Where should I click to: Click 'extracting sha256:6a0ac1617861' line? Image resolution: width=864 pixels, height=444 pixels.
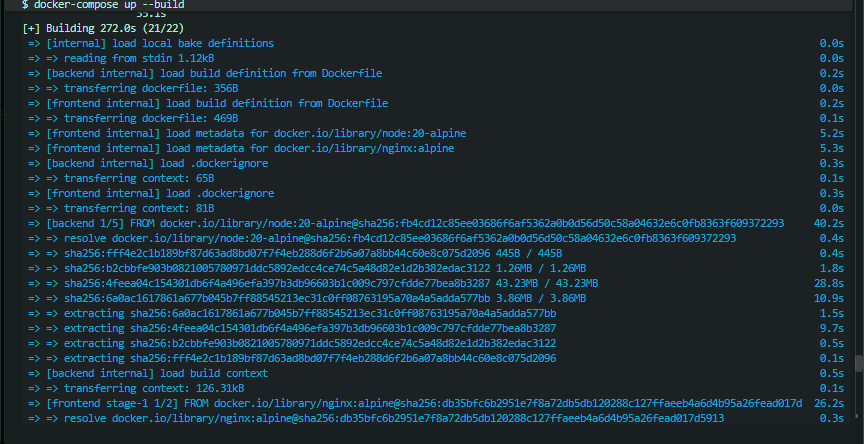(292, 313)
